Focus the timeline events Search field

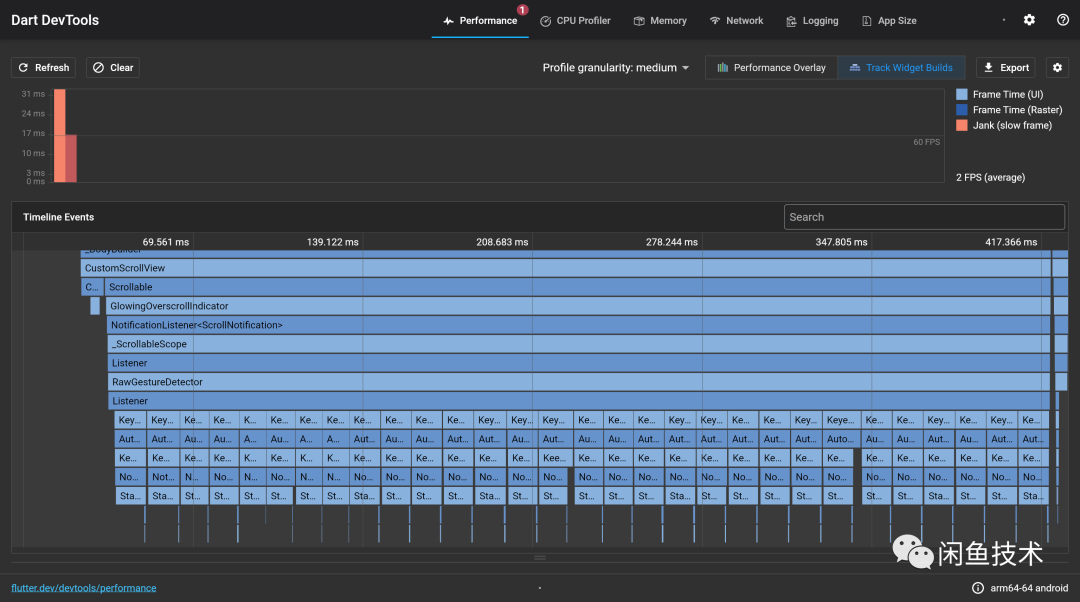[x=924, y=217]
